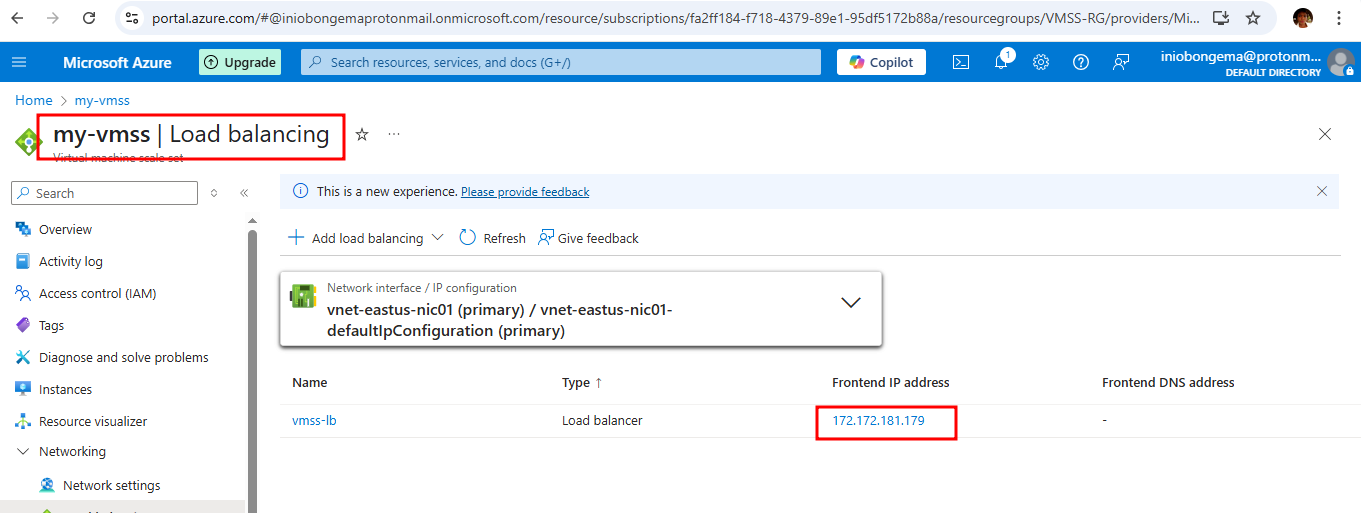Open the more options ellipsis beside title
Viewport: 1361px width, 513px height.
[x=394, y=134]
